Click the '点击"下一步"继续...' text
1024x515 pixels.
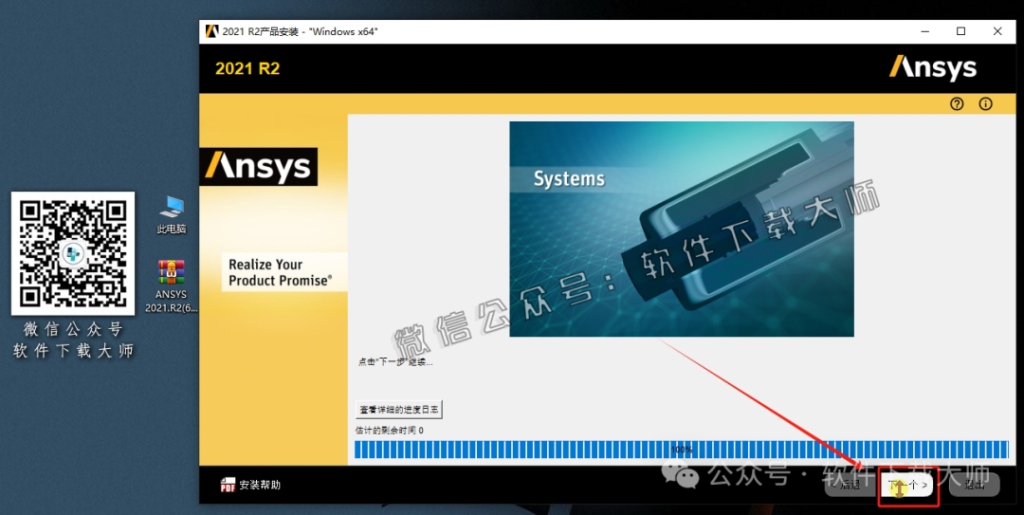coord(395,362)
